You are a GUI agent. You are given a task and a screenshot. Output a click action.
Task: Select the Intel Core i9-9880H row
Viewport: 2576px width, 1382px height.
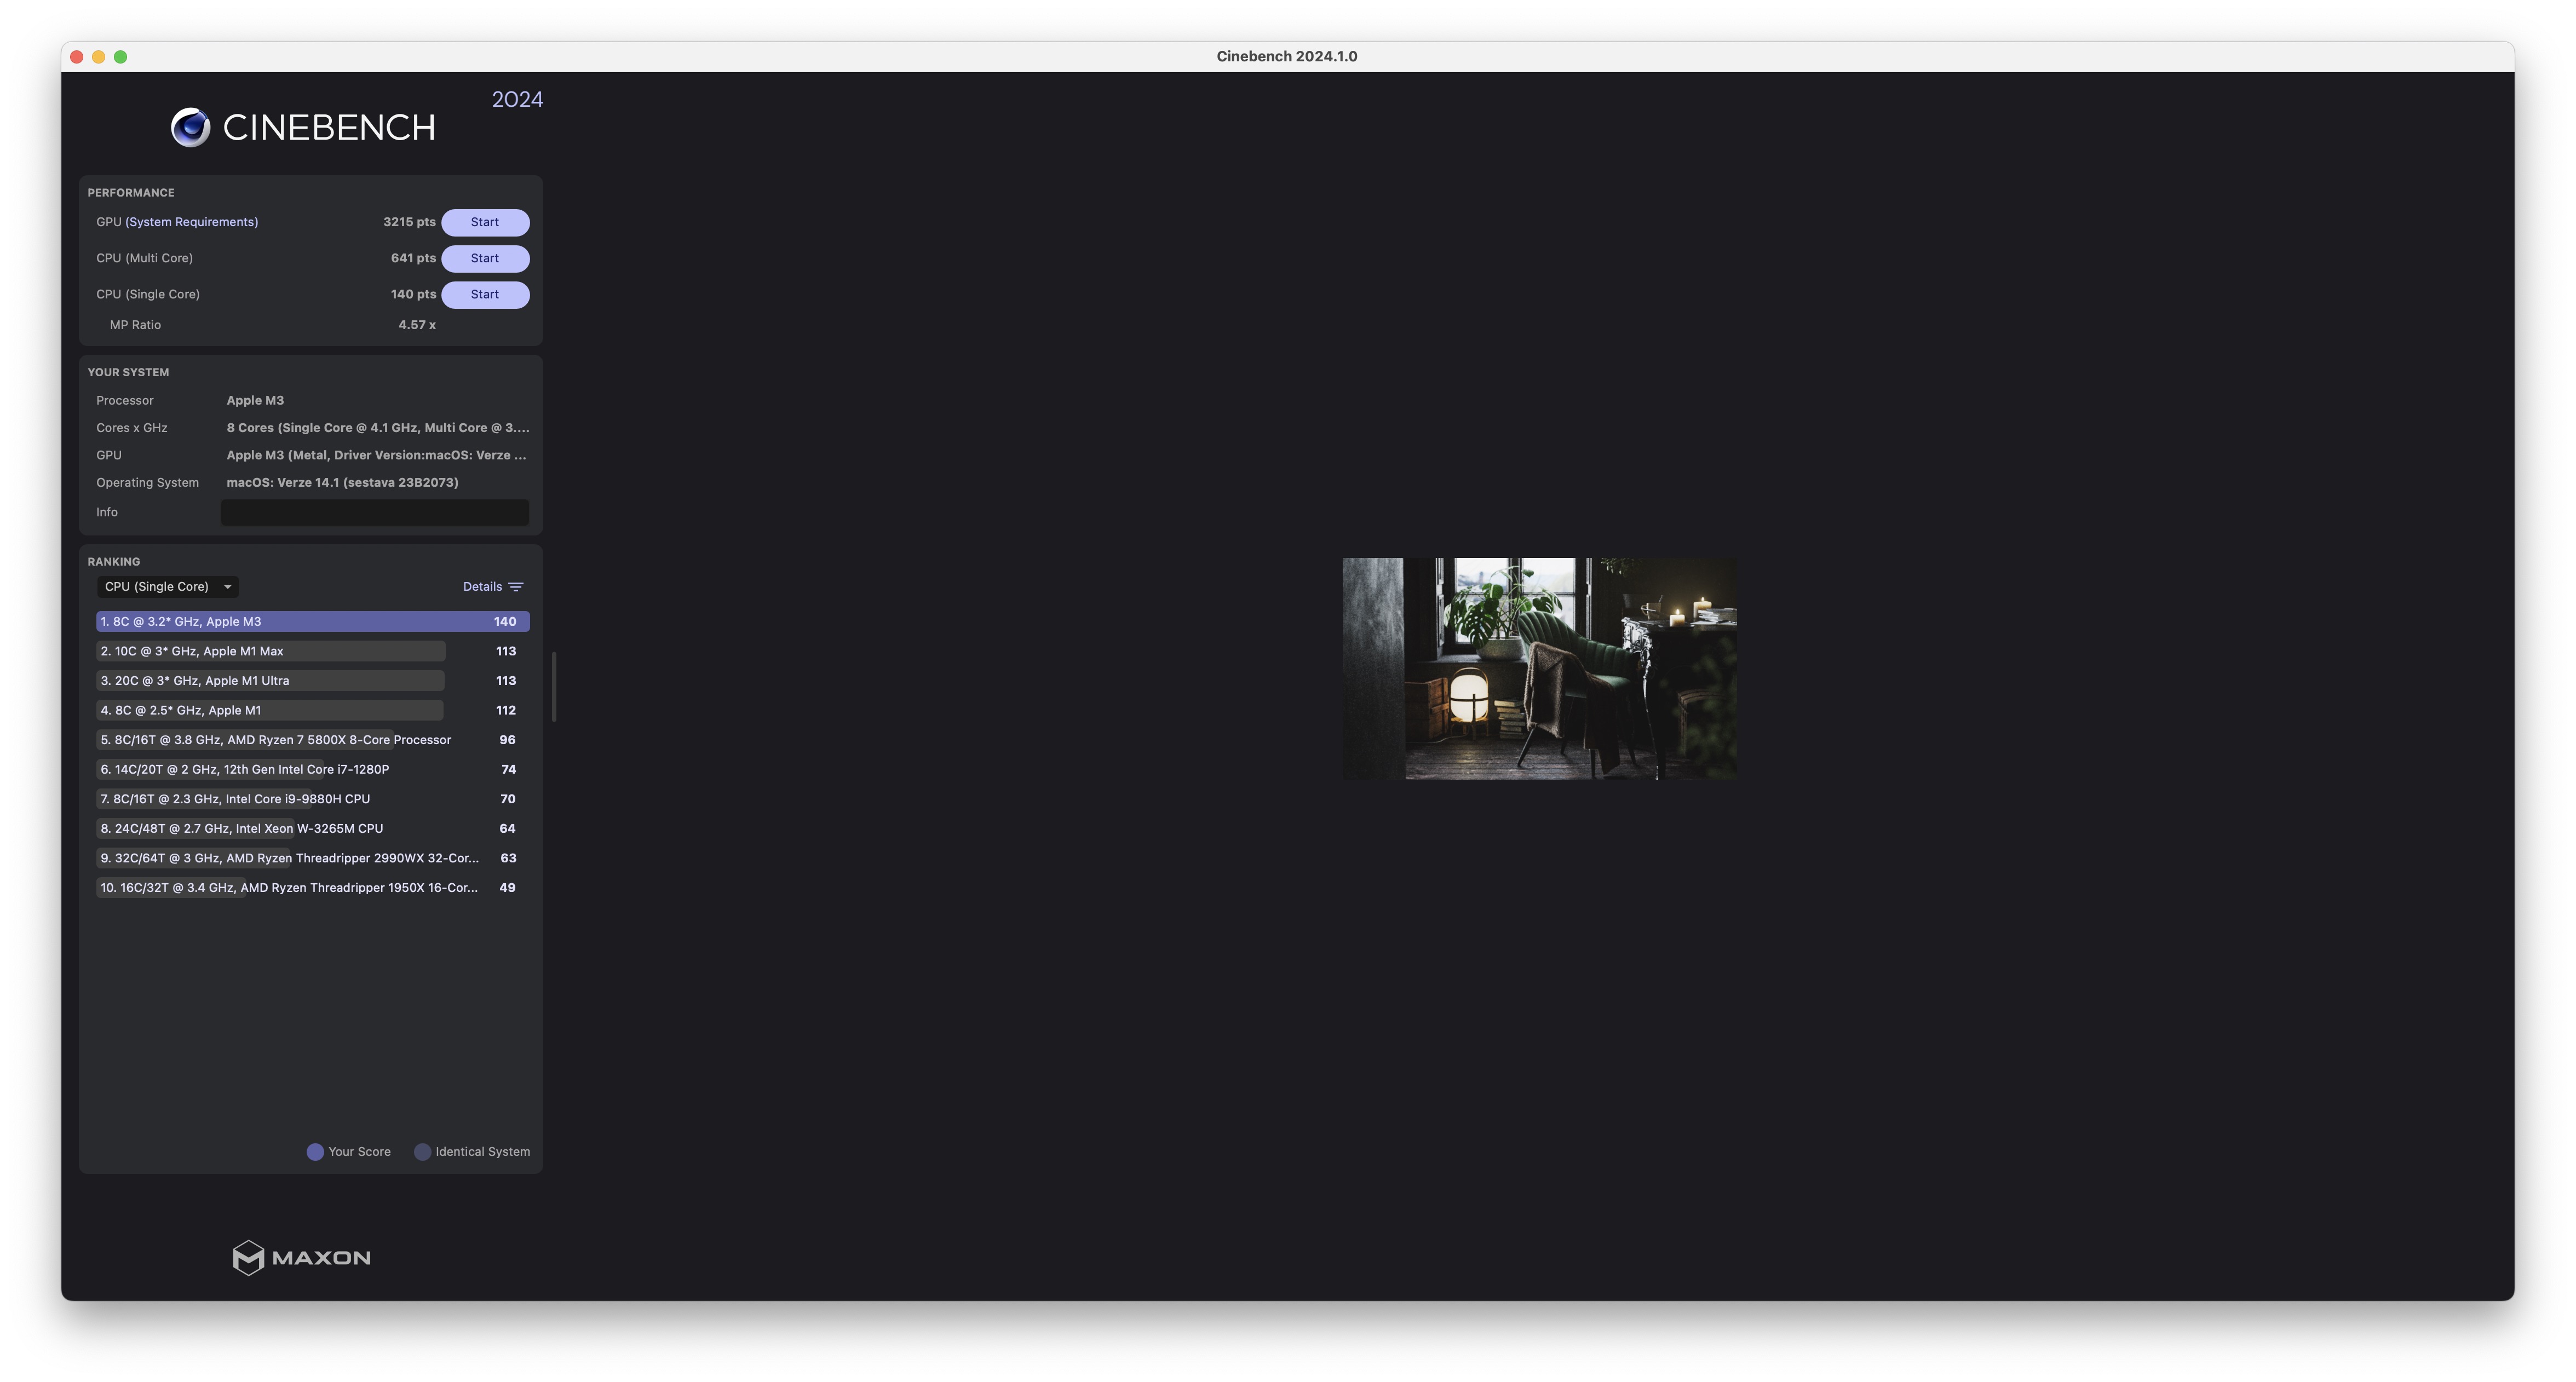(x=313, y=799)
